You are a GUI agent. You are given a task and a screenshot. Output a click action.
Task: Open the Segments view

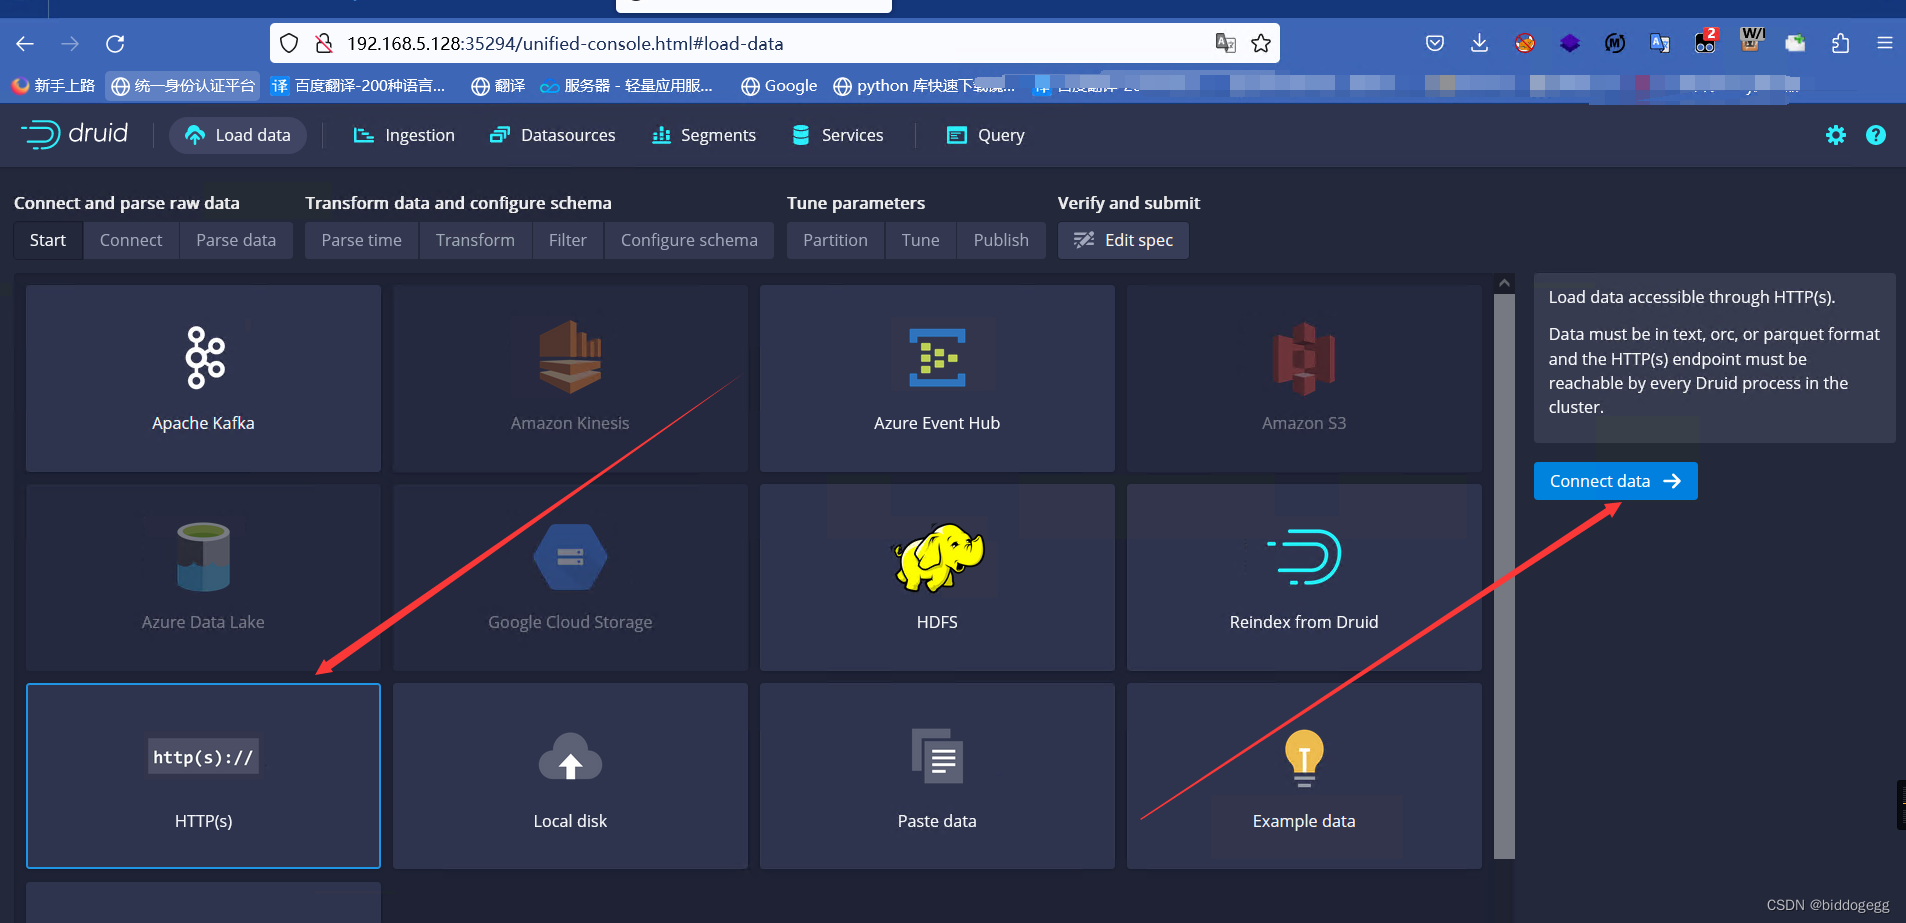[704, 135]
